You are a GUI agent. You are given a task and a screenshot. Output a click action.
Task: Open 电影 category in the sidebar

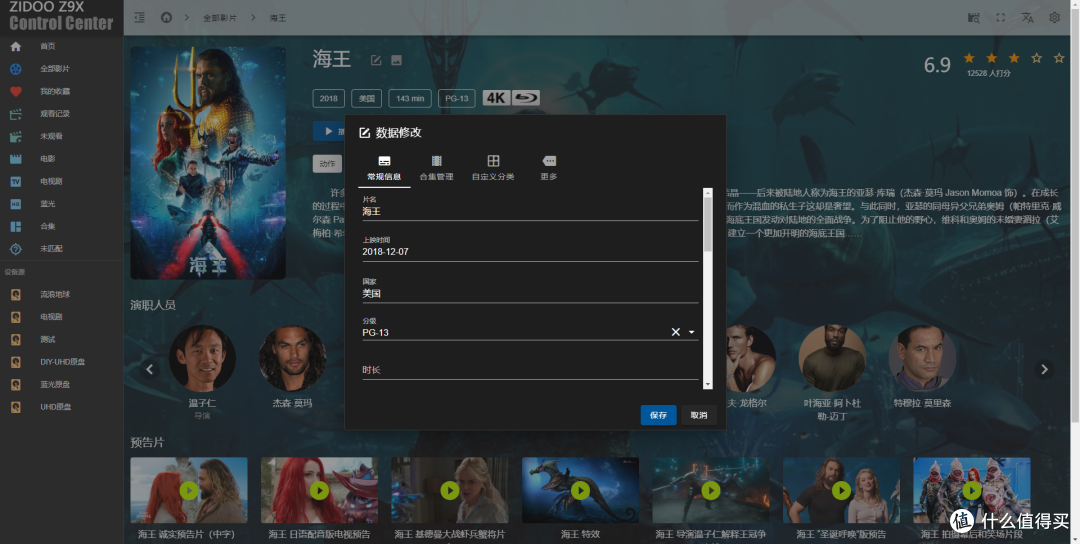[62, 158]
